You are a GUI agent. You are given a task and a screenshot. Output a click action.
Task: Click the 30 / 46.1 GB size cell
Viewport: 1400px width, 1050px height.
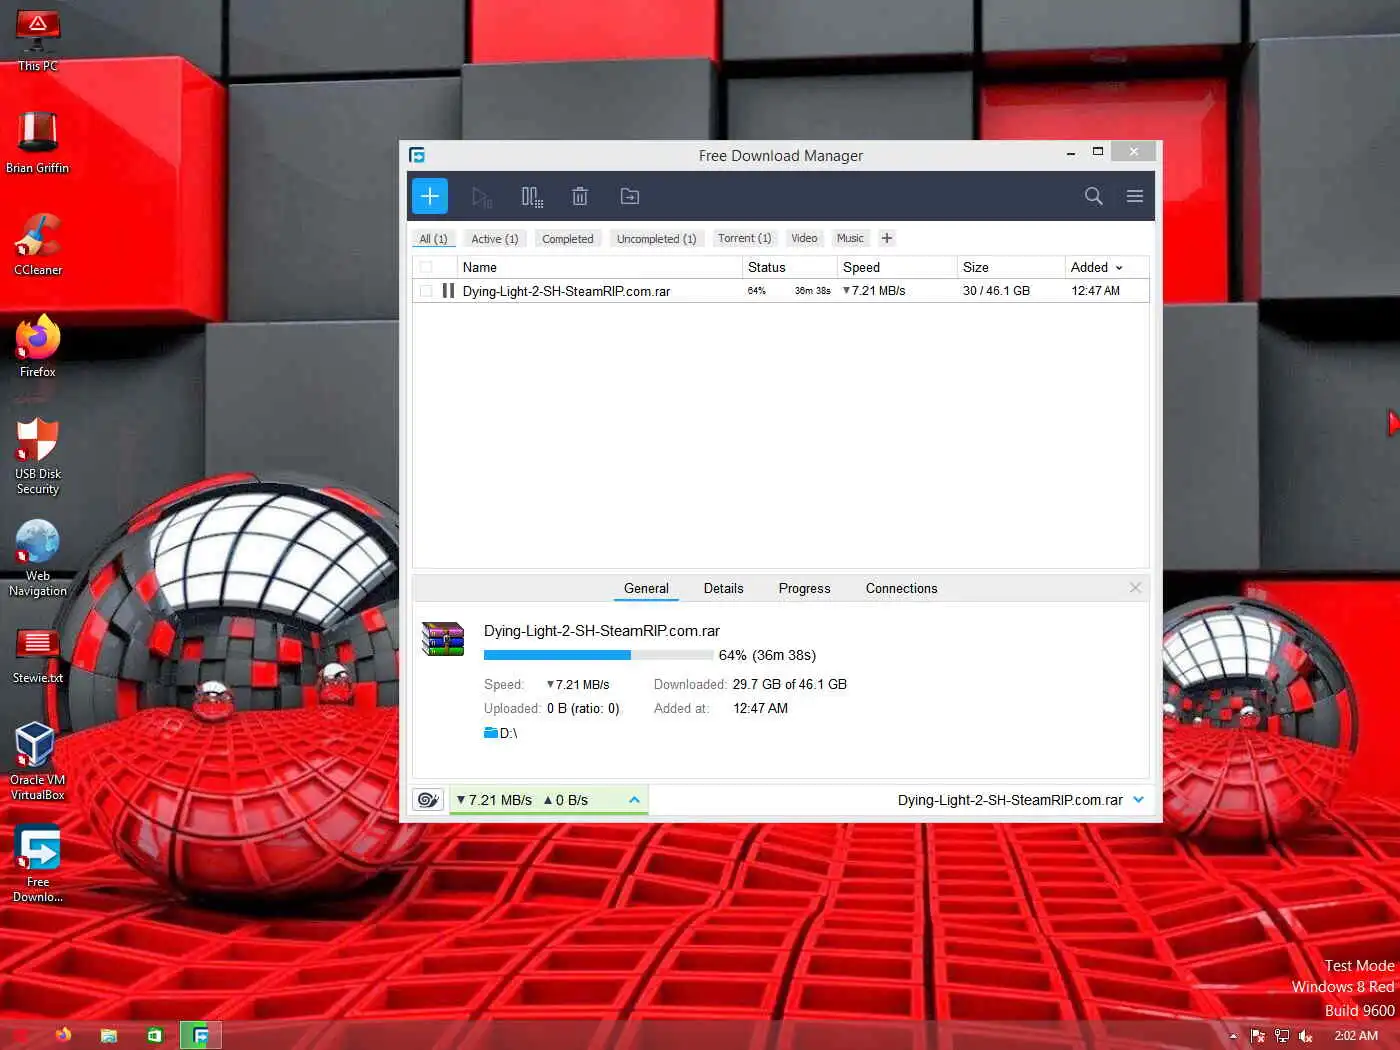click(x=996, y=291)
